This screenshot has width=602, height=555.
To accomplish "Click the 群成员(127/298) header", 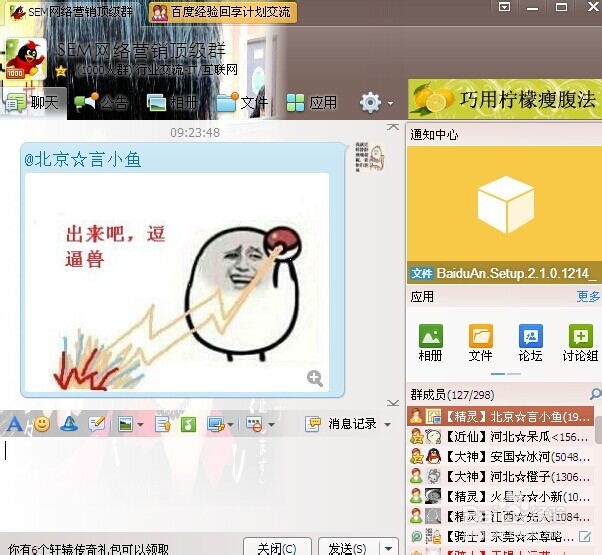I will [452, 395].
